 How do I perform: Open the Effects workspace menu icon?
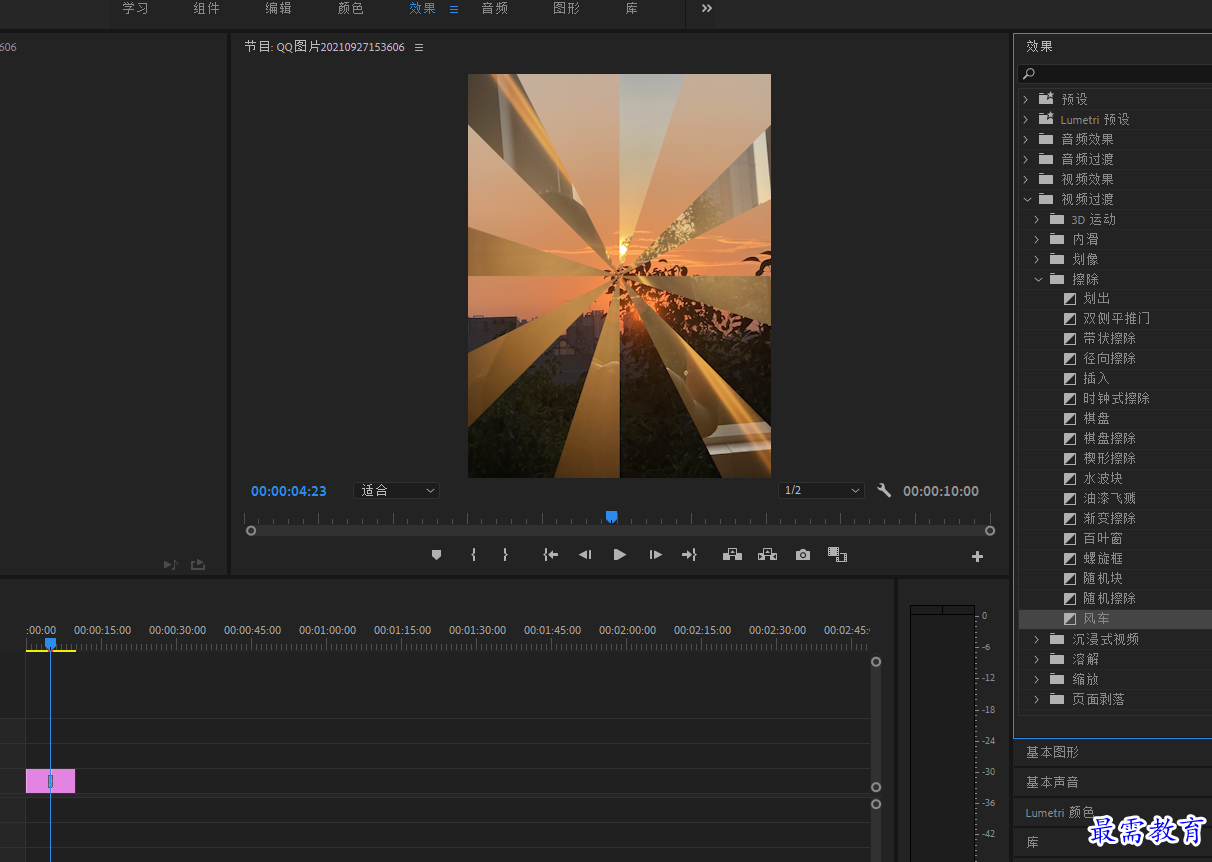pos(454,9)
